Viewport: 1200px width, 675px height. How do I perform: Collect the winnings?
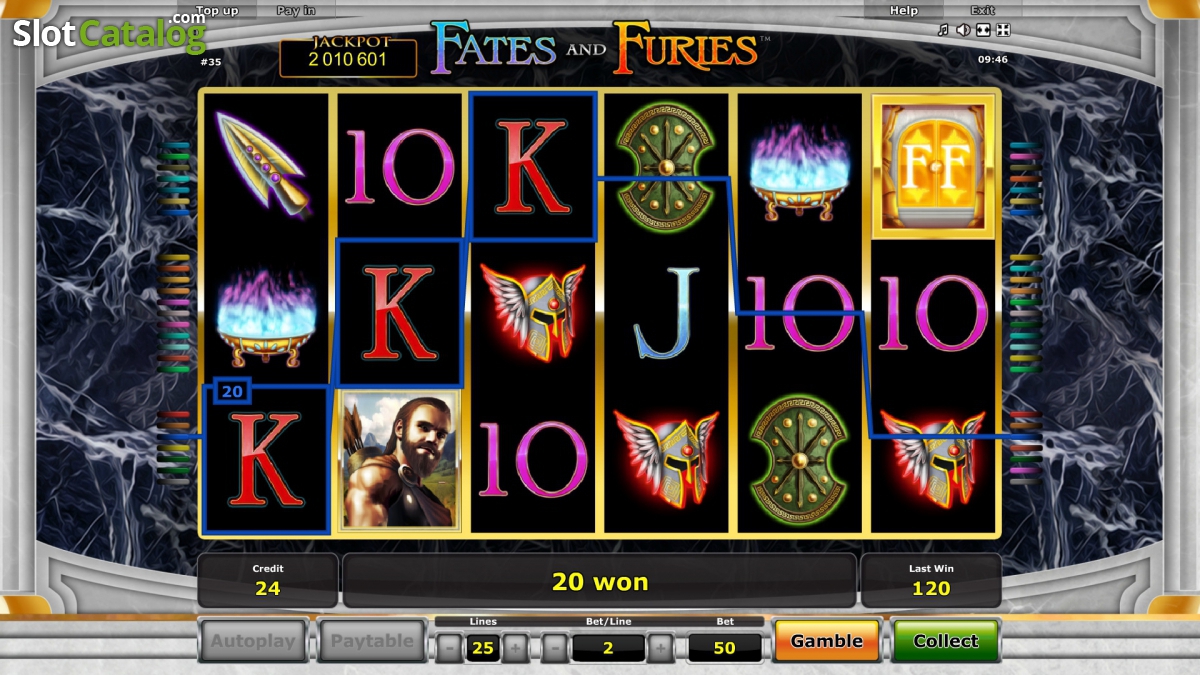tap(946, 641)
